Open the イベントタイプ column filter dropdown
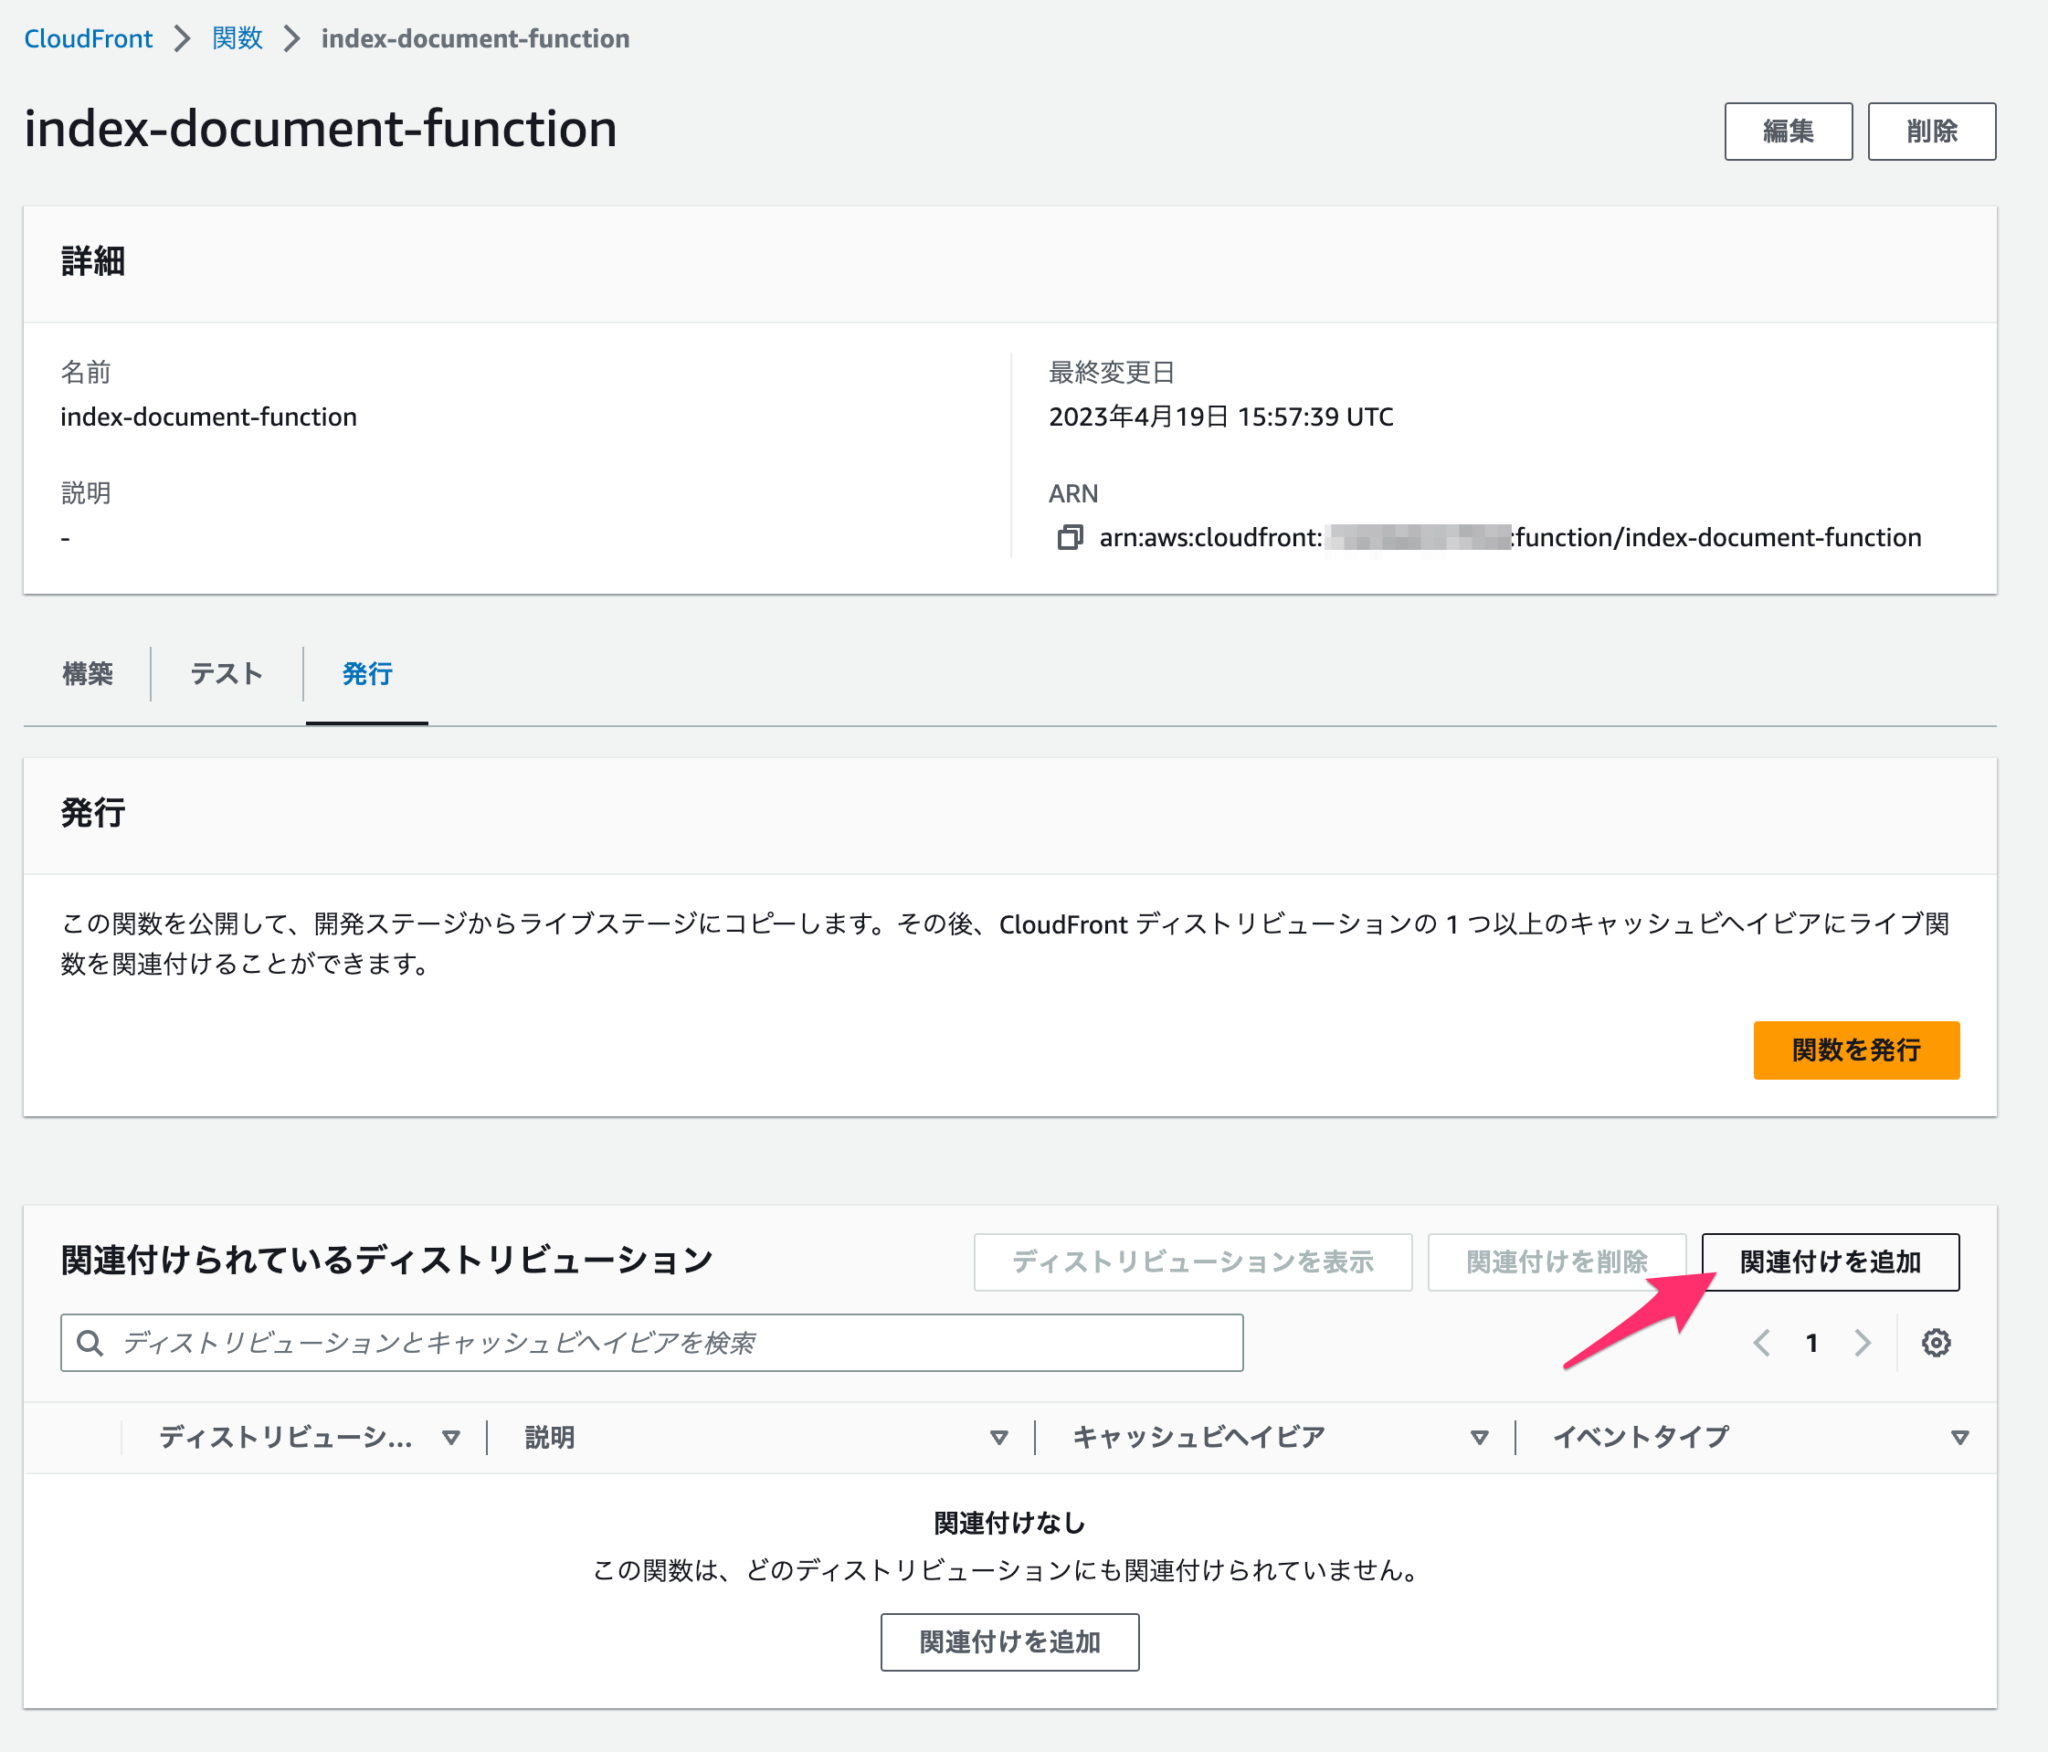Viewport: 2048px width, 1752px height. coord(1959,1437)
